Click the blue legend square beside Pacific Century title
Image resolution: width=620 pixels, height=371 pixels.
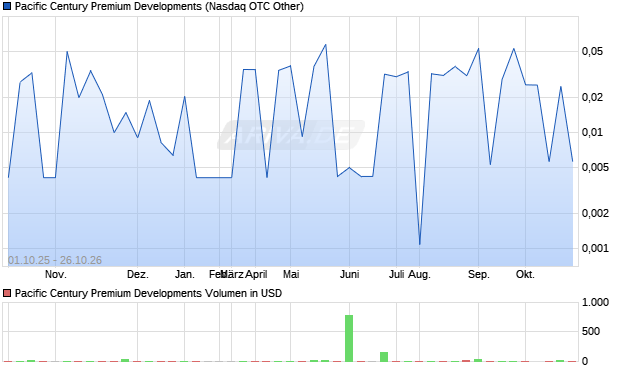click(x=7, y=7)
